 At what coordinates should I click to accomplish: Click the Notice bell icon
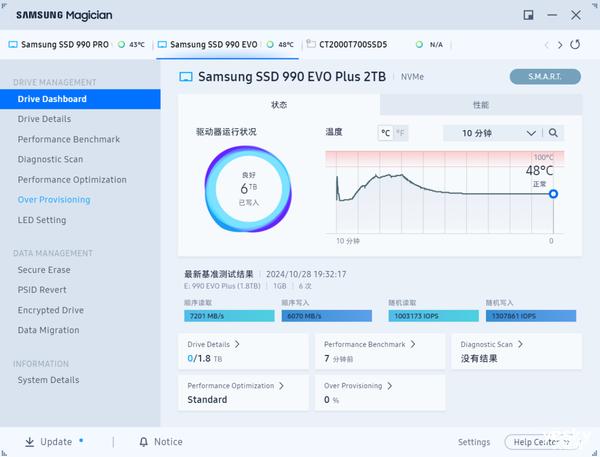coord(143,442)
